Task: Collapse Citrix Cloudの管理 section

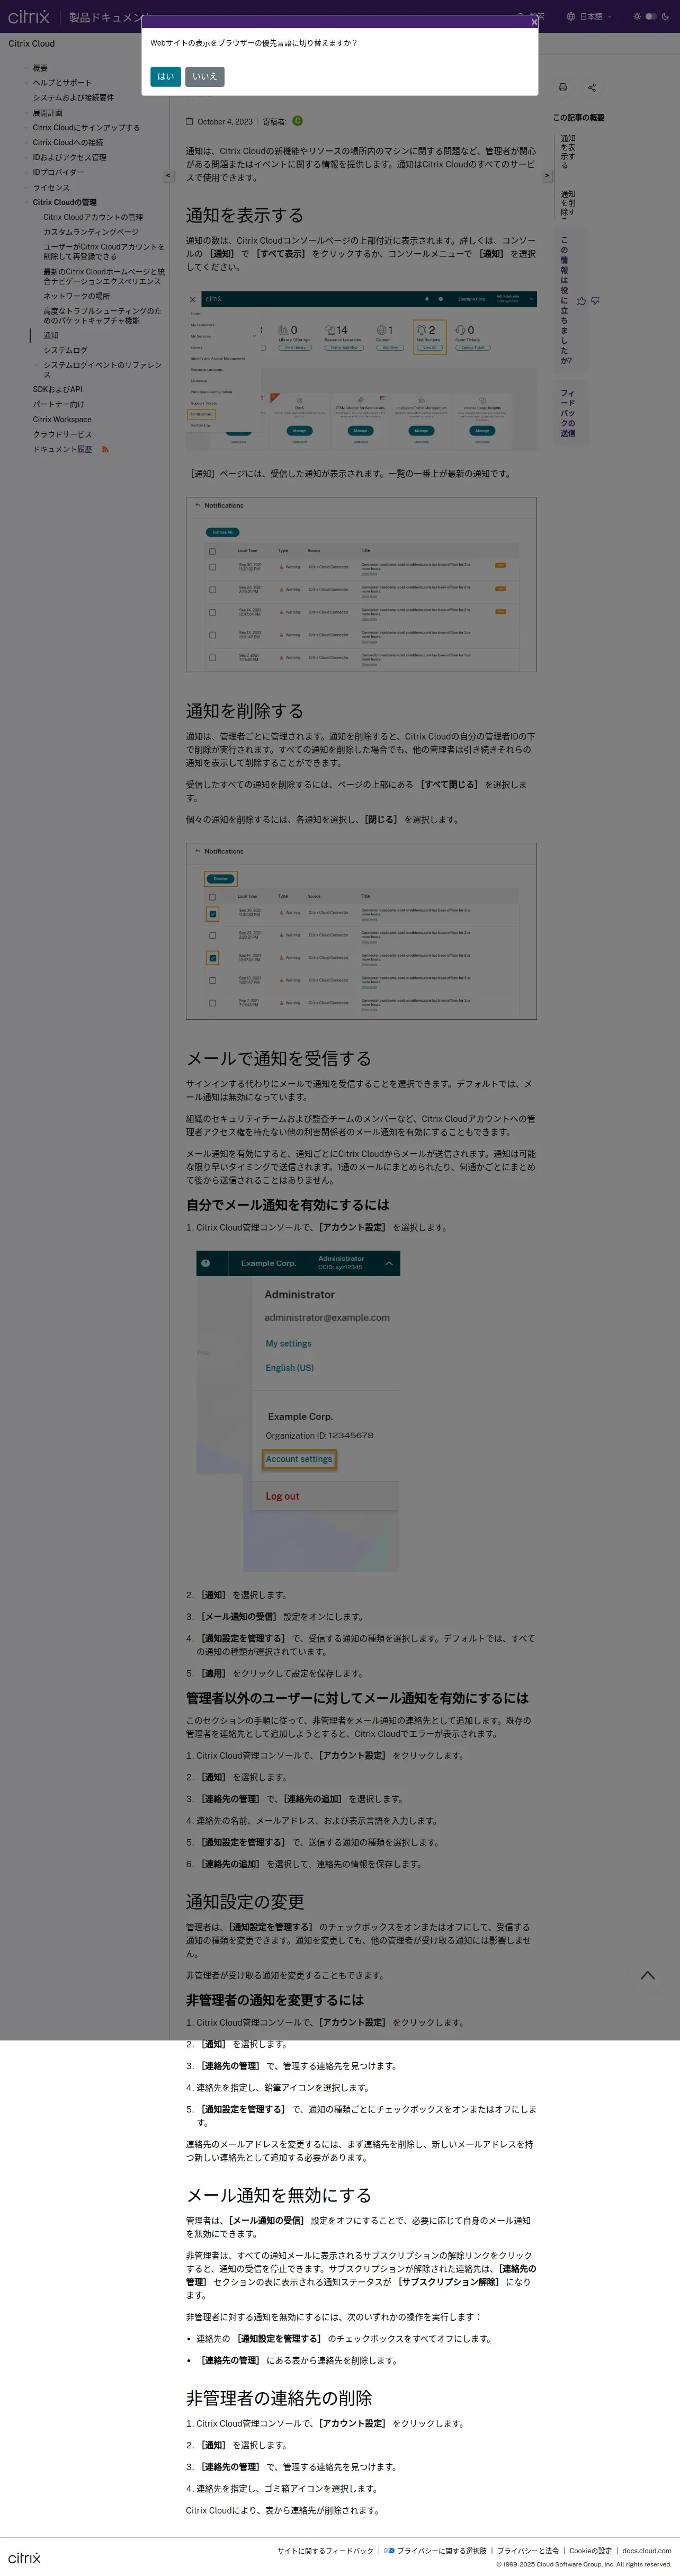Action: click(64, 202)
